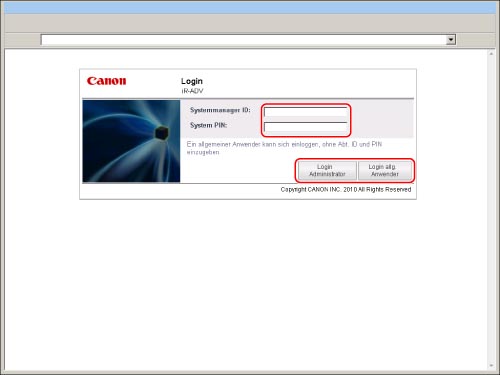The width and height of the screenshot is (500, 375).
Task: Click the 'Ein allgemeiner Anwender' hint text
Action: (284, 148)
